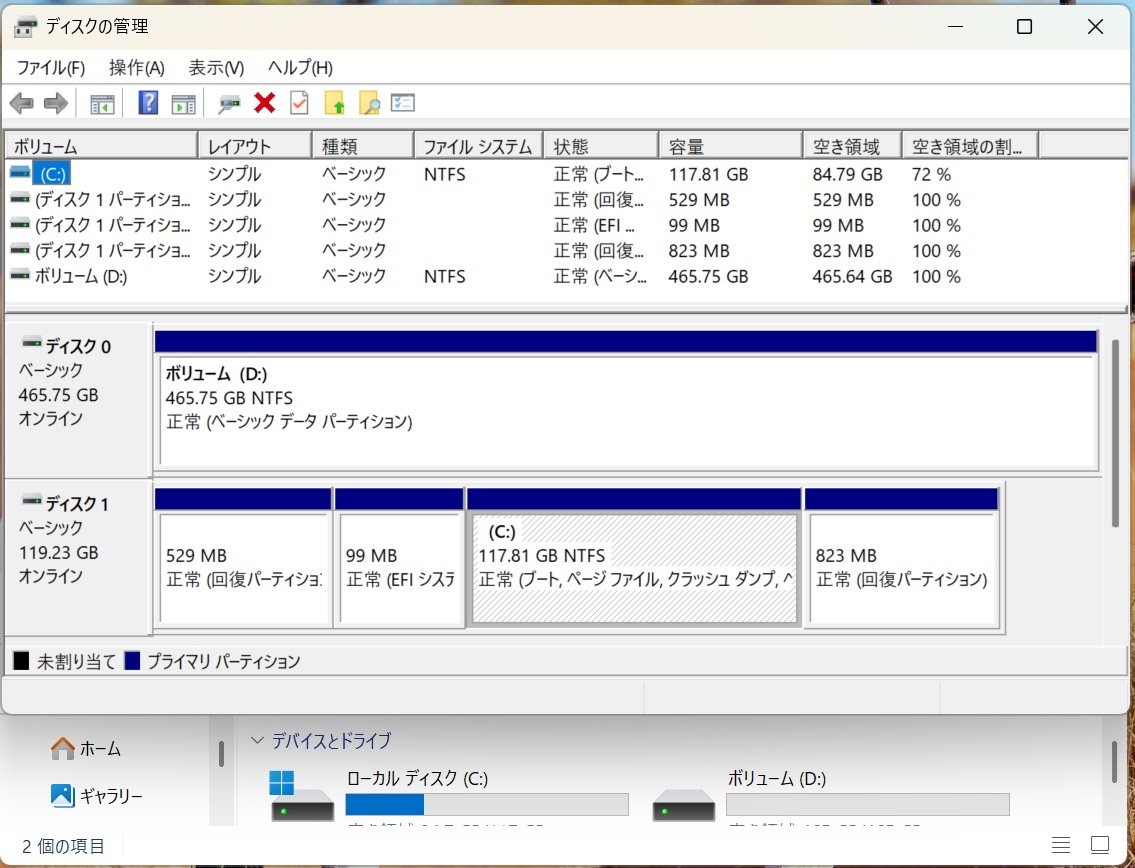Open the checklist settings toolbar icon

(x=402, y=103)
